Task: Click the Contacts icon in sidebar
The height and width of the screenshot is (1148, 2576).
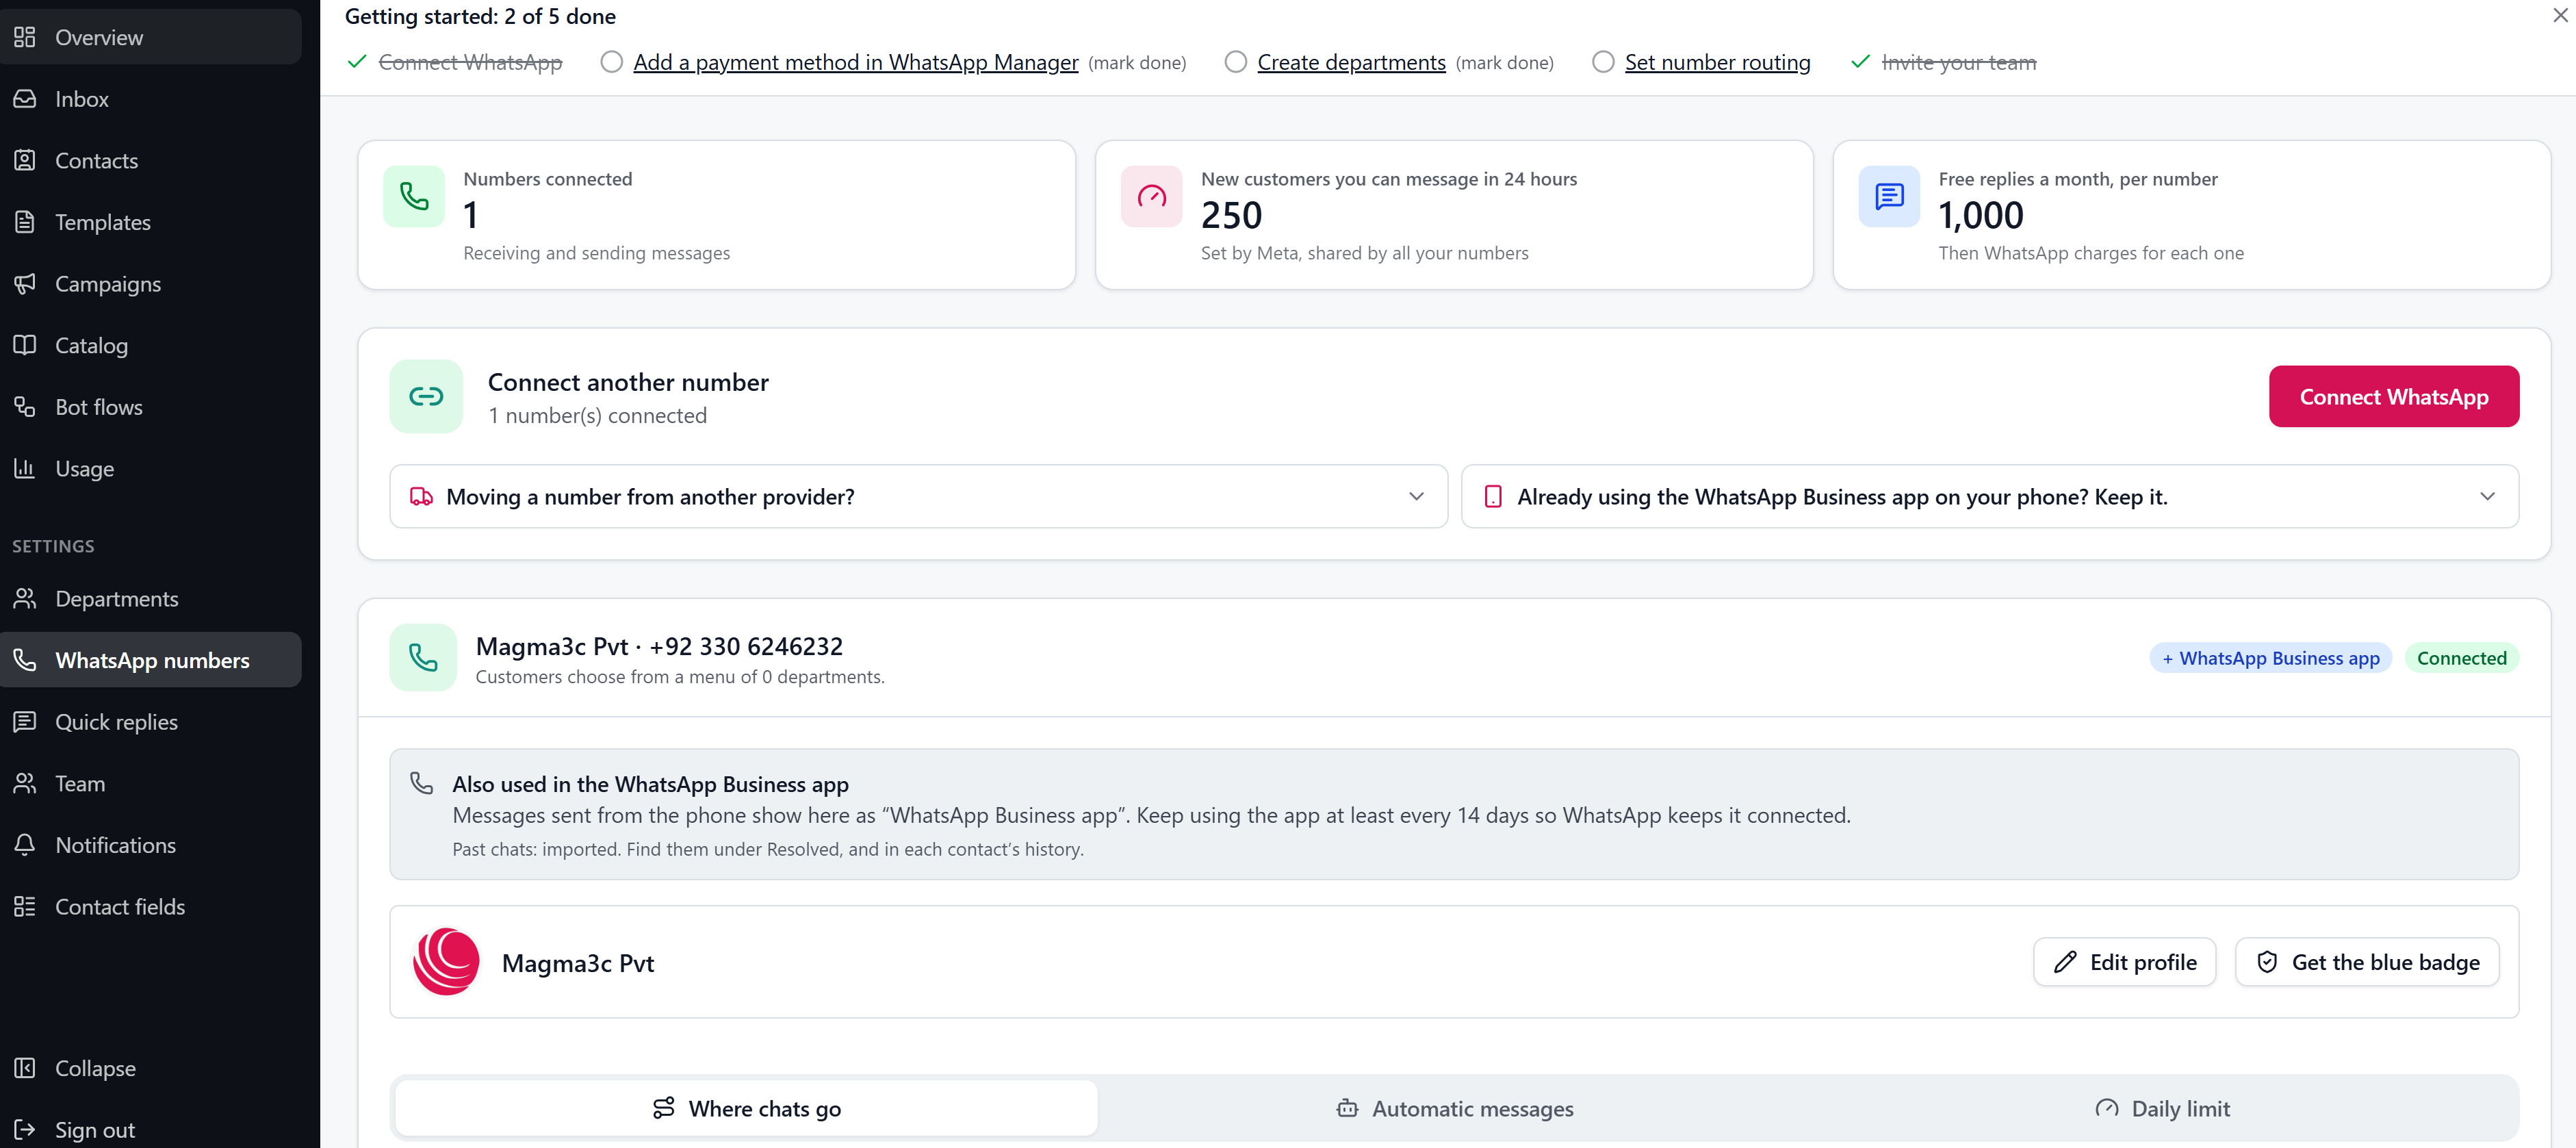Action: pyautogui.click(x=25, y=160)
